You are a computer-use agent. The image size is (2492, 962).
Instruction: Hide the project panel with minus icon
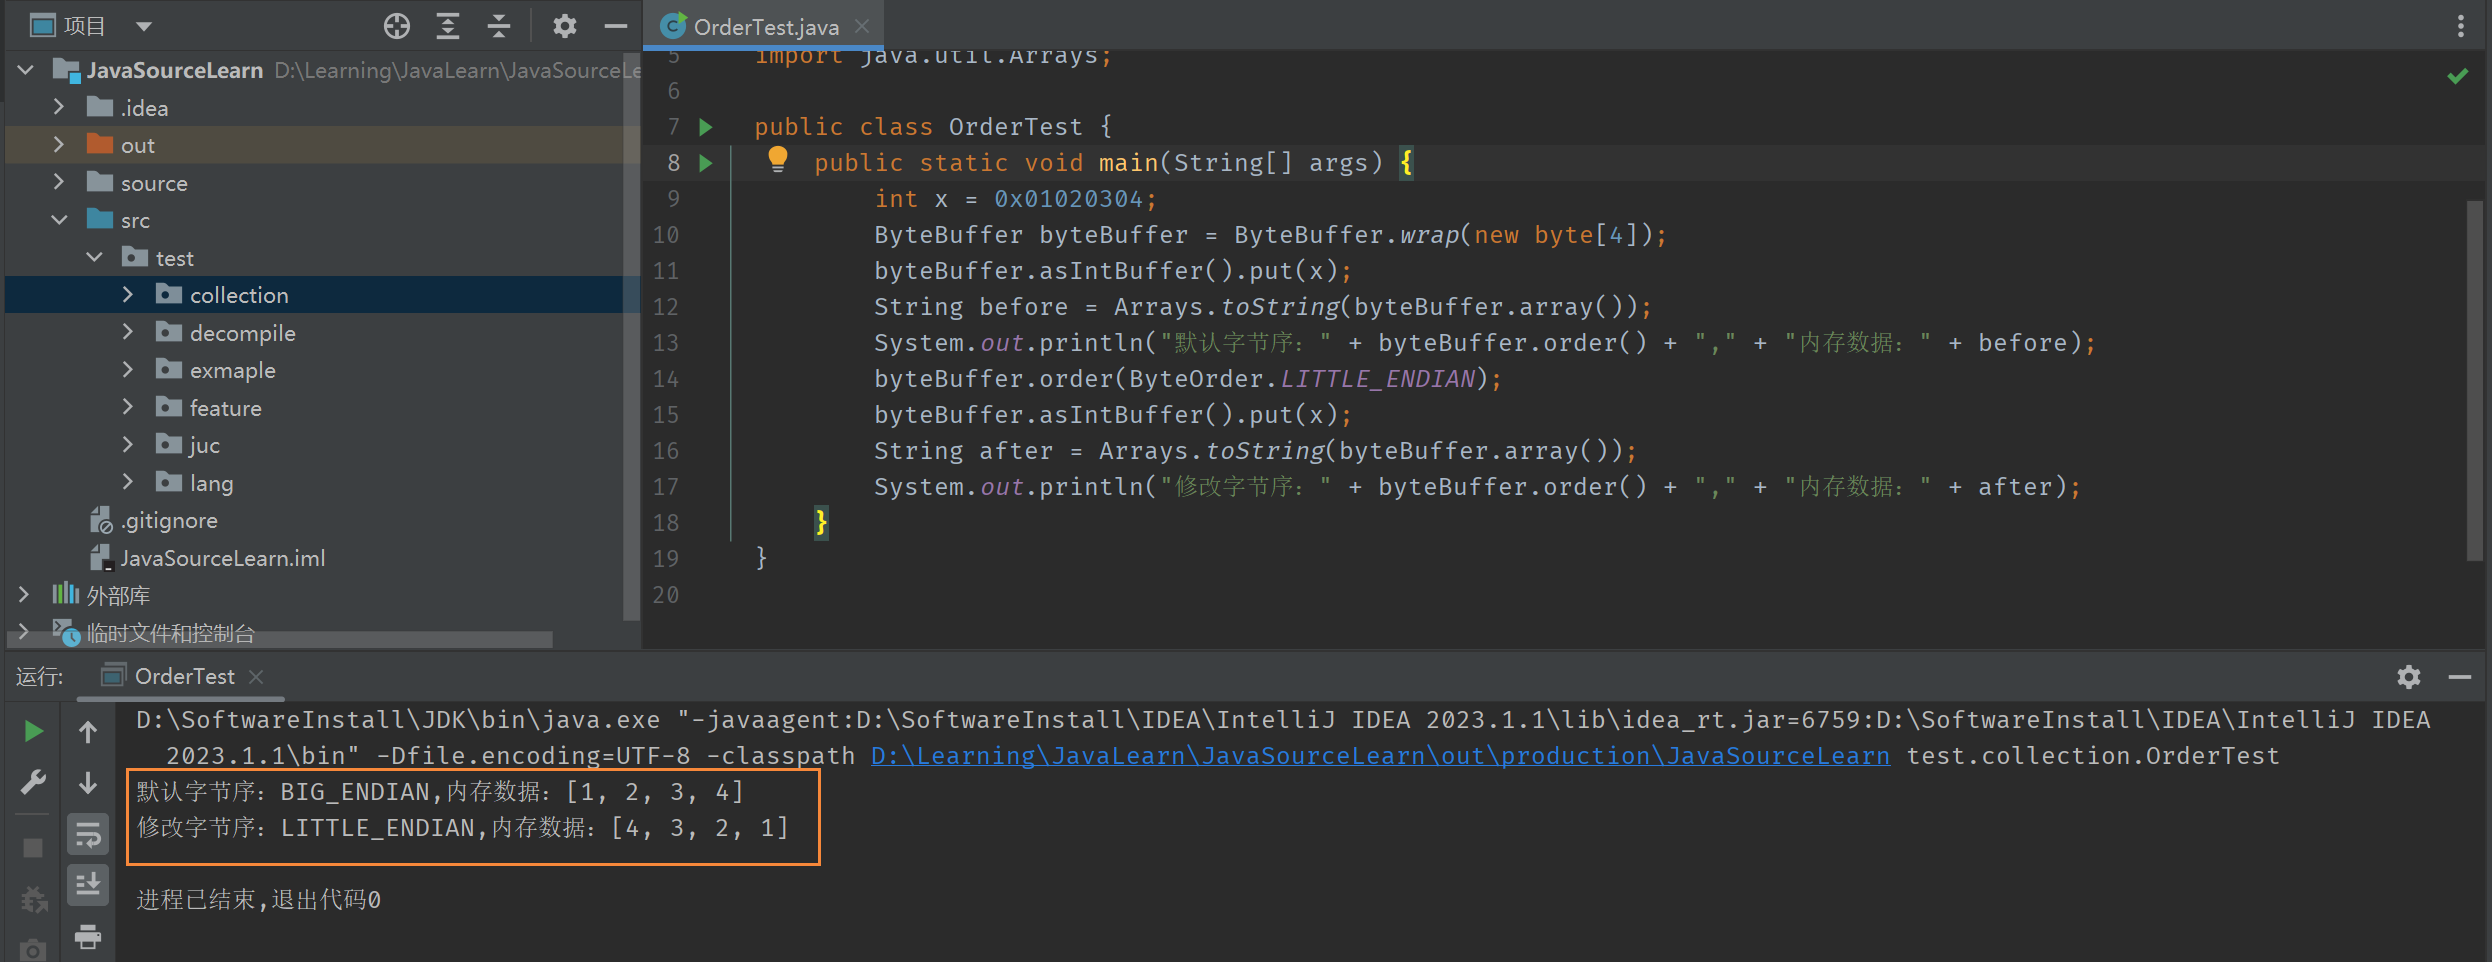pos(616,26)
